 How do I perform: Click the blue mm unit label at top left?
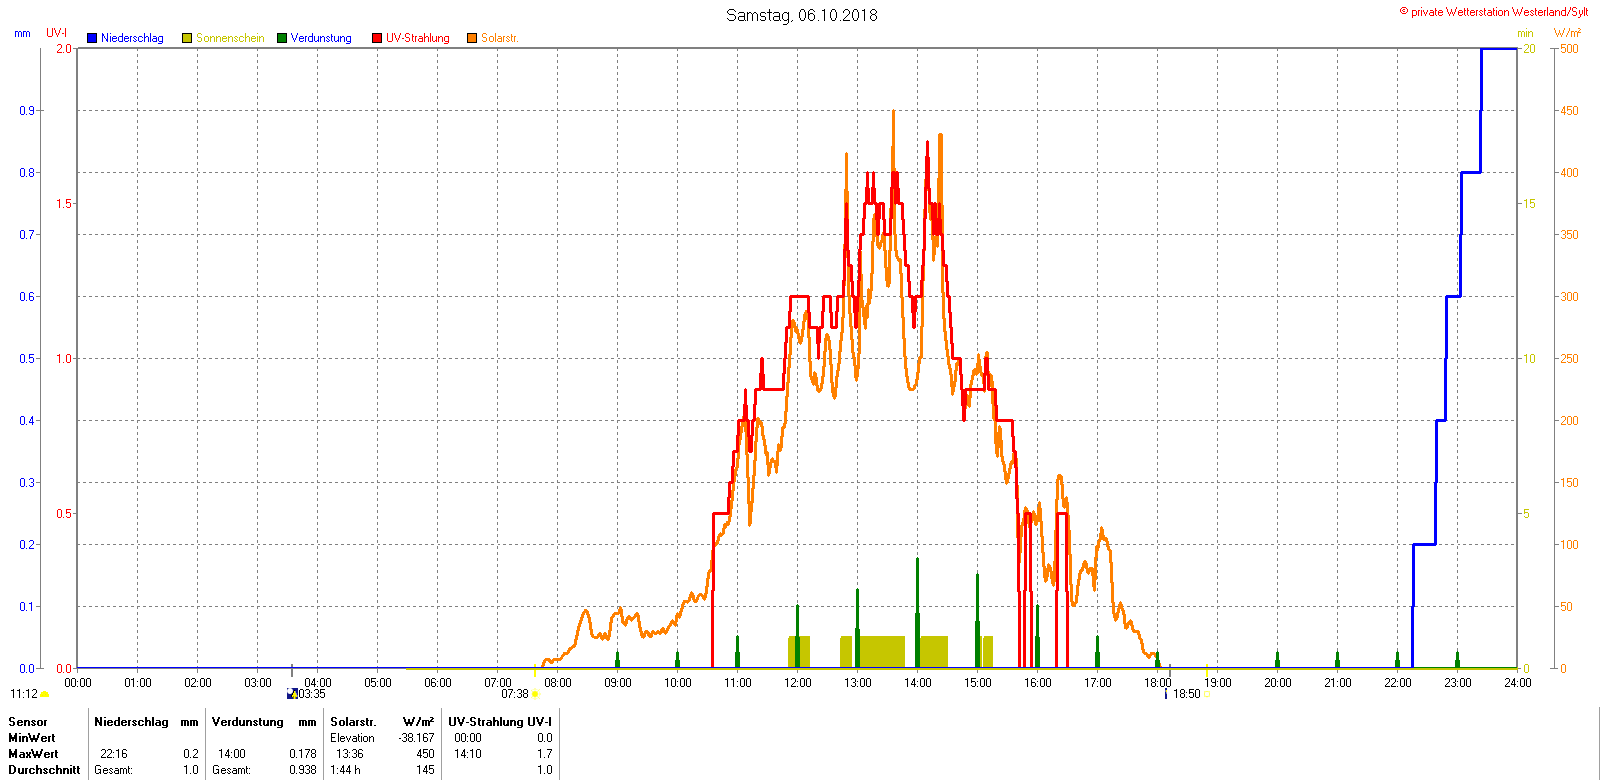coord(22,33)
